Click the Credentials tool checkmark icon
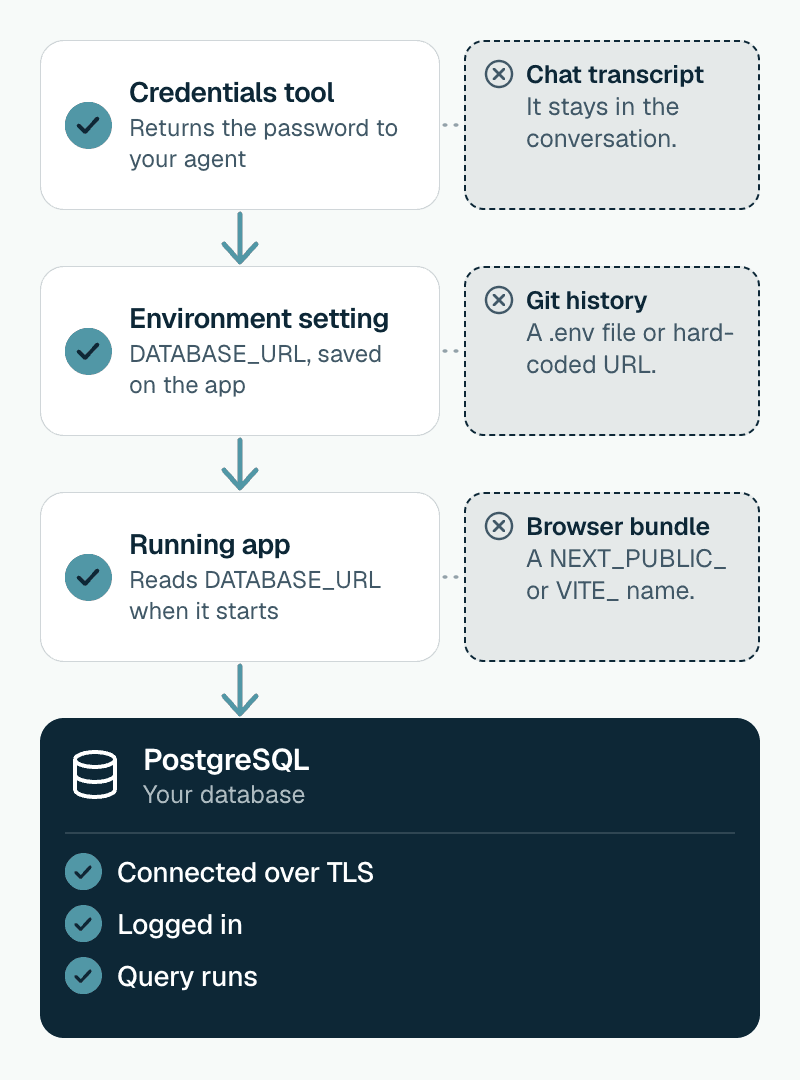The width and height of the screenshot is (800, 1080). click(88, 125)
